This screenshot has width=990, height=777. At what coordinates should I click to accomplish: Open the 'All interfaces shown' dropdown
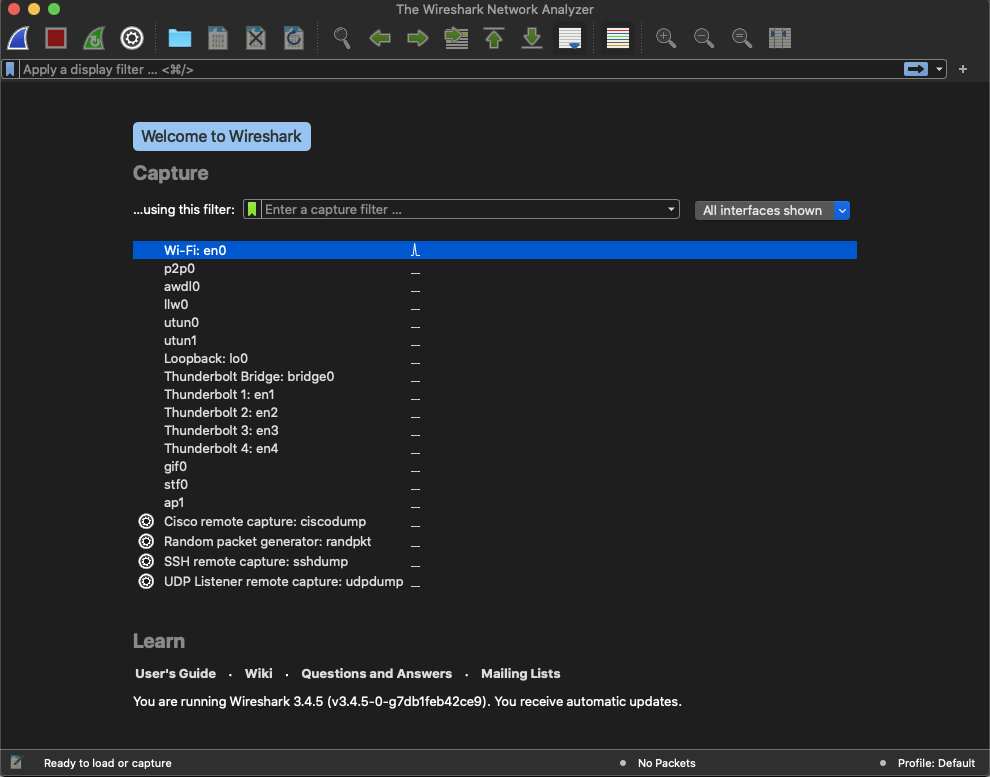[x=772, y=210]
